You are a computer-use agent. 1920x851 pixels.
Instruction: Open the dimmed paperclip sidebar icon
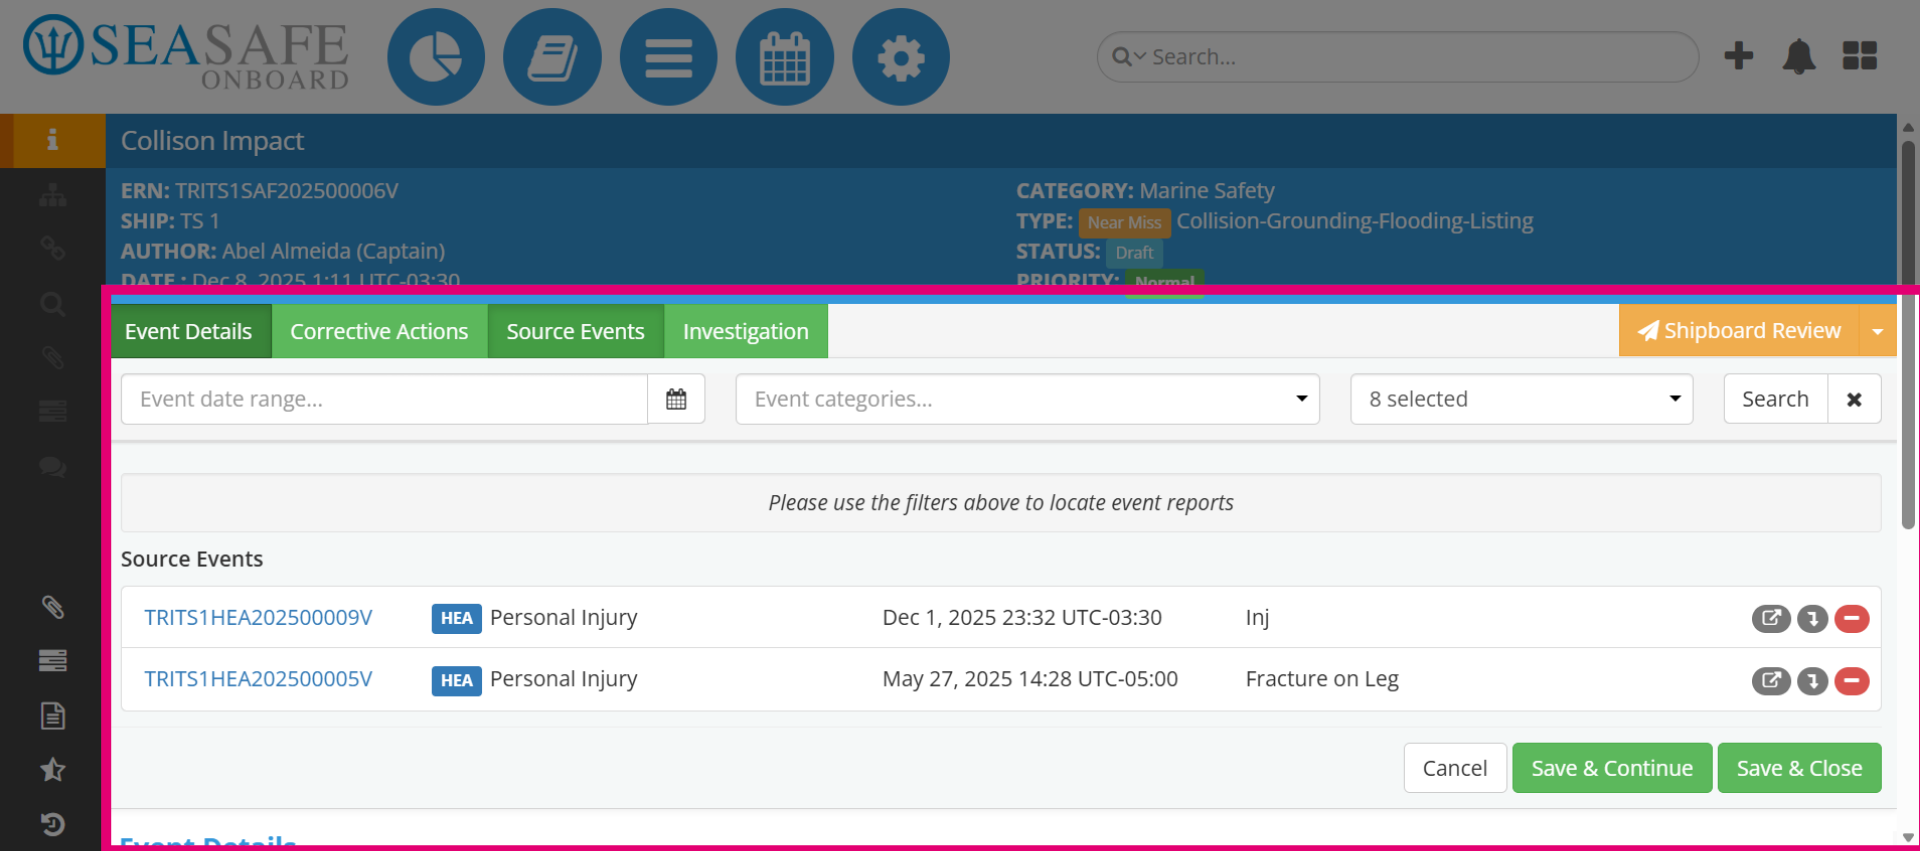[x=53, y=357]
